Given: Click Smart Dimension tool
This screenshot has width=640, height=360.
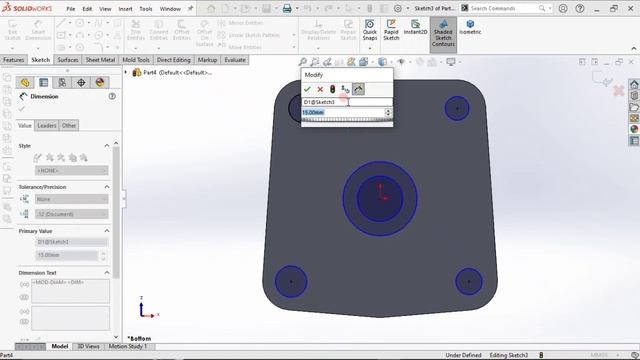Looking at the screenshot, I should click(38, 30).
